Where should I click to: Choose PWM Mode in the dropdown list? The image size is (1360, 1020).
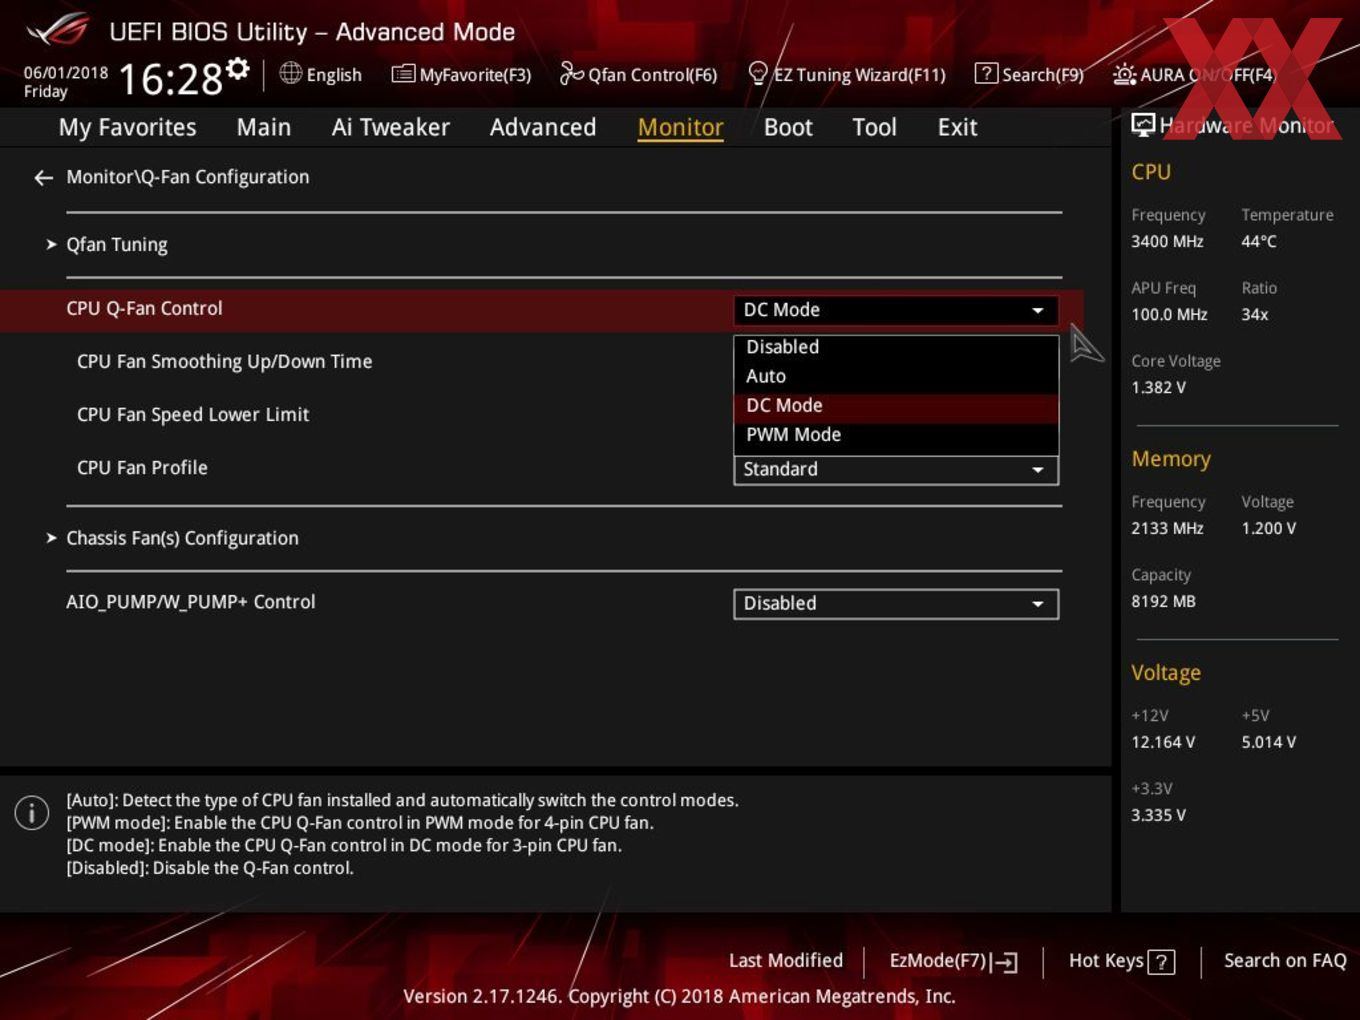click(x=896, y=434)
